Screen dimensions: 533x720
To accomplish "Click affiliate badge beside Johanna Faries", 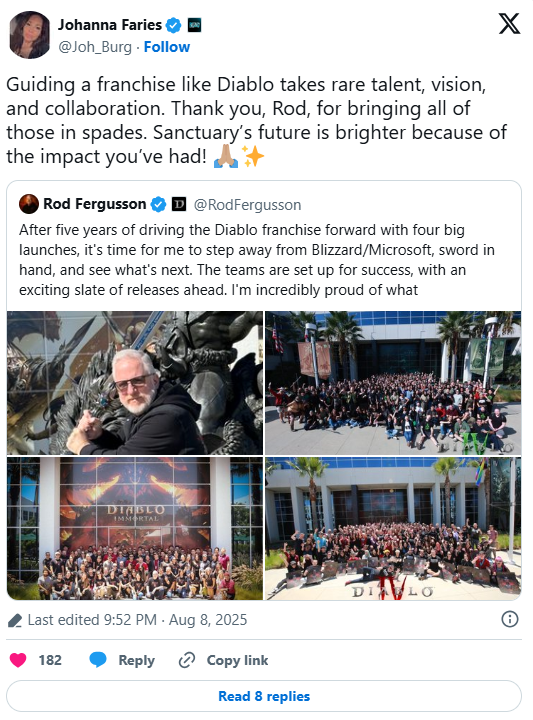I will point(195,25).
